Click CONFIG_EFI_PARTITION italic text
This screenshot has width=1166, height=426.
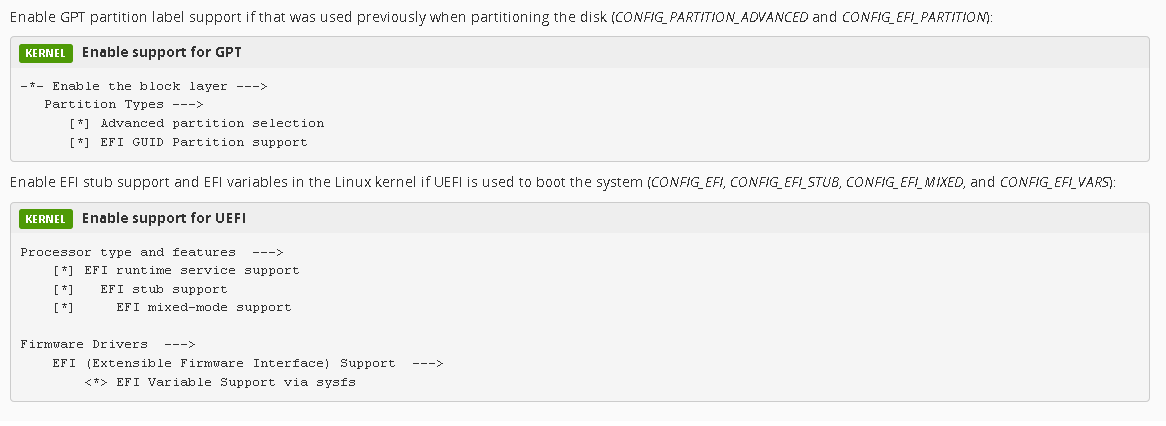tap(914, 17)
